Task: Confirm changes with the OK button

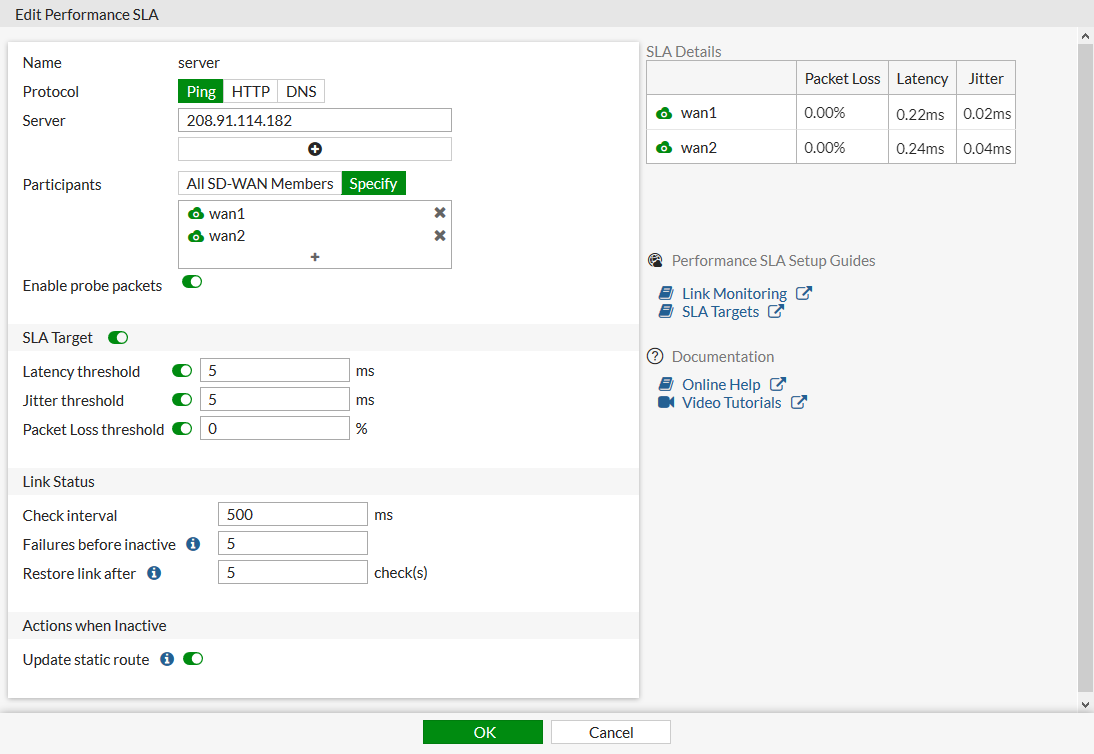Action: click(483, 731)
